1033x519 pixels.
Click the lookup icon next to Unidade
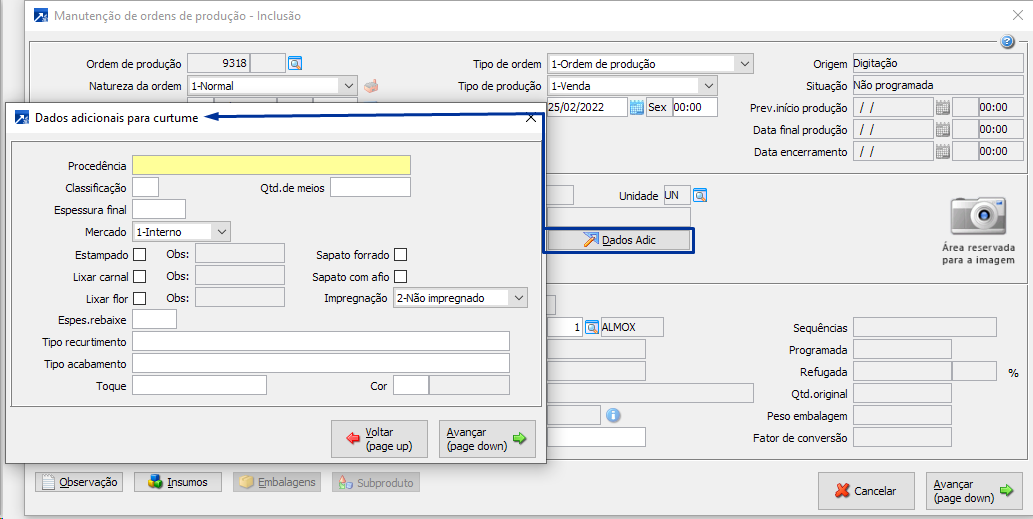[700, 196]
